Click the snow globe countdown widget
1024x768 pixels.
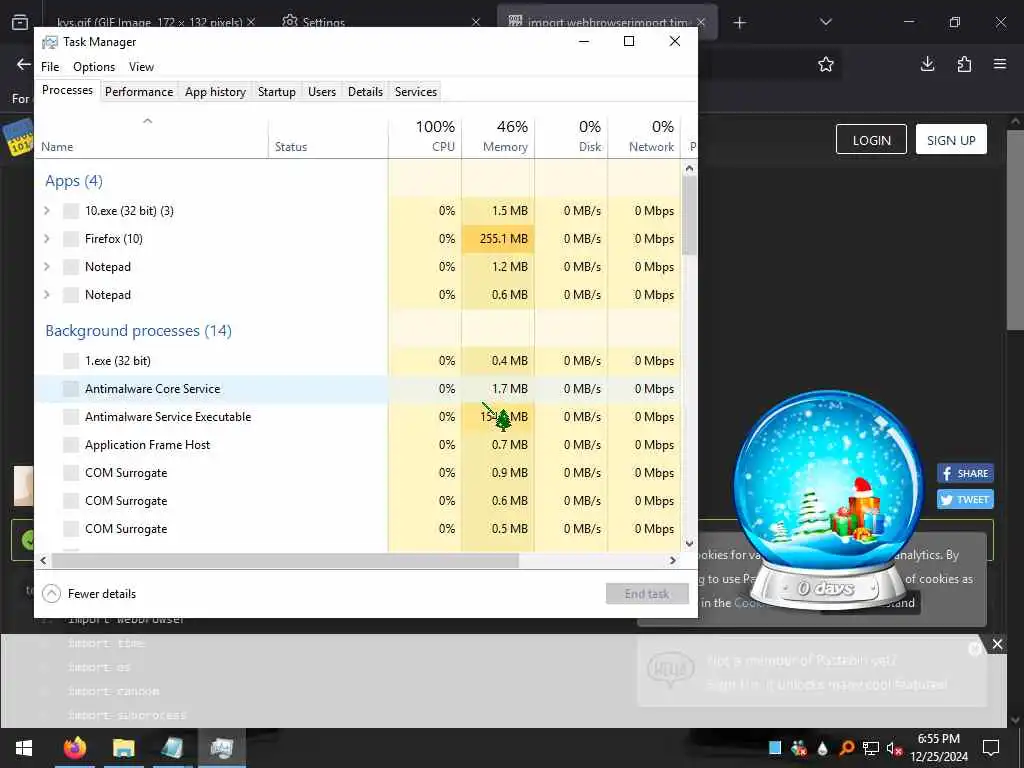tap(827, 500)
